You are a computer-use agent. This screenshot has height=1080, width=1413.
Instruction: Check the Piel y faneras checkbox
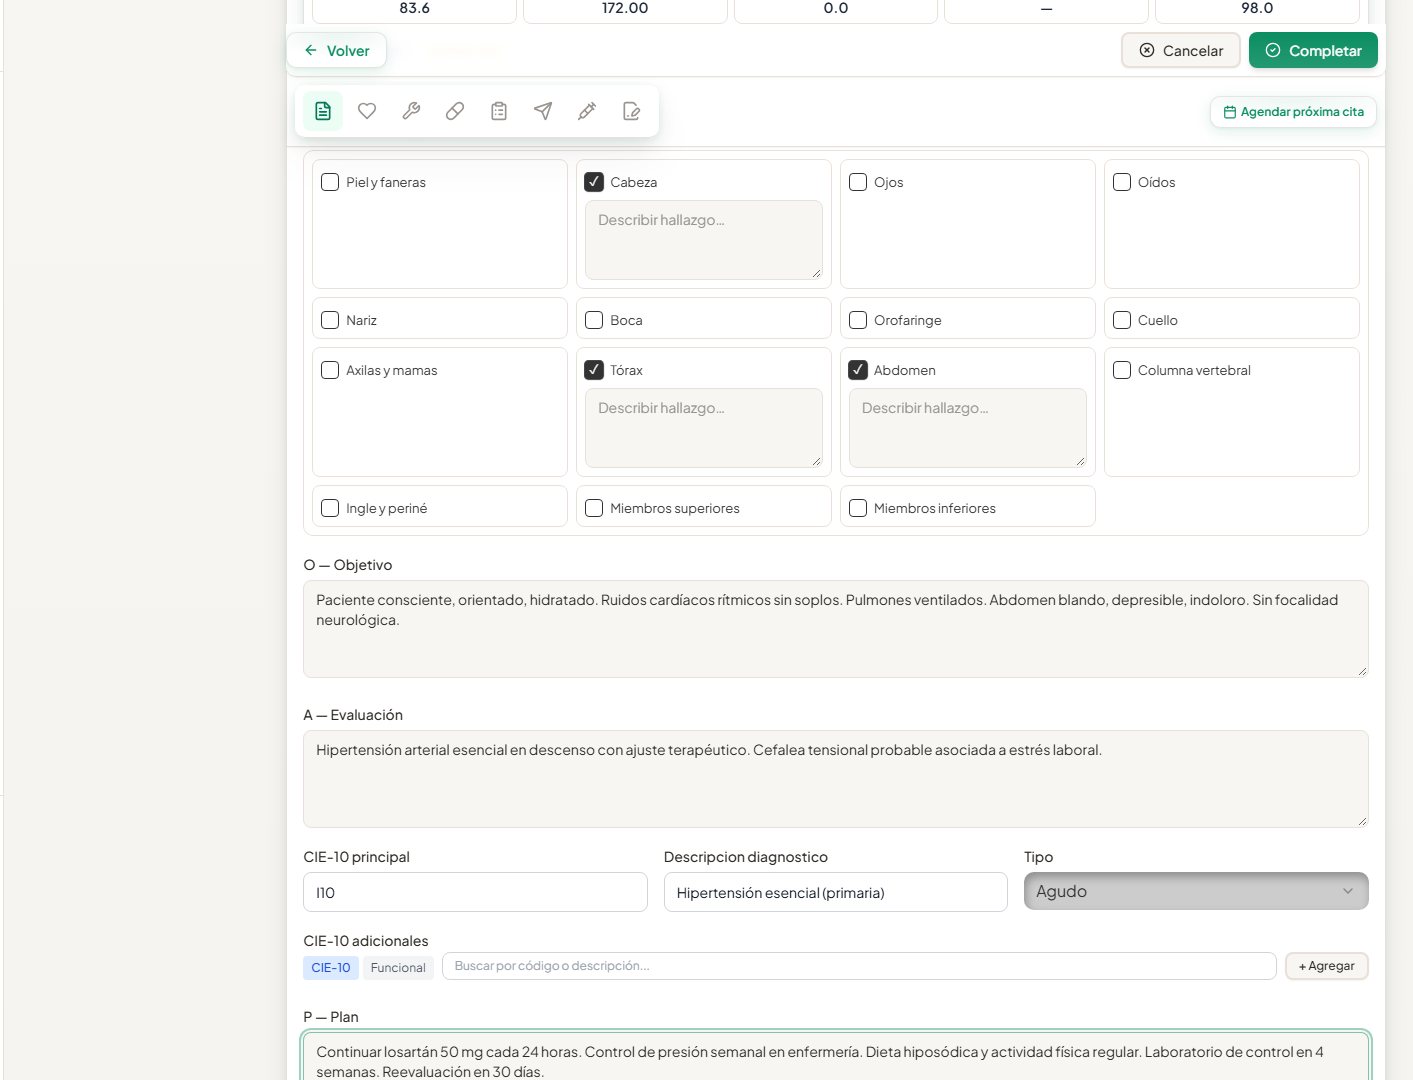(330, 182)
